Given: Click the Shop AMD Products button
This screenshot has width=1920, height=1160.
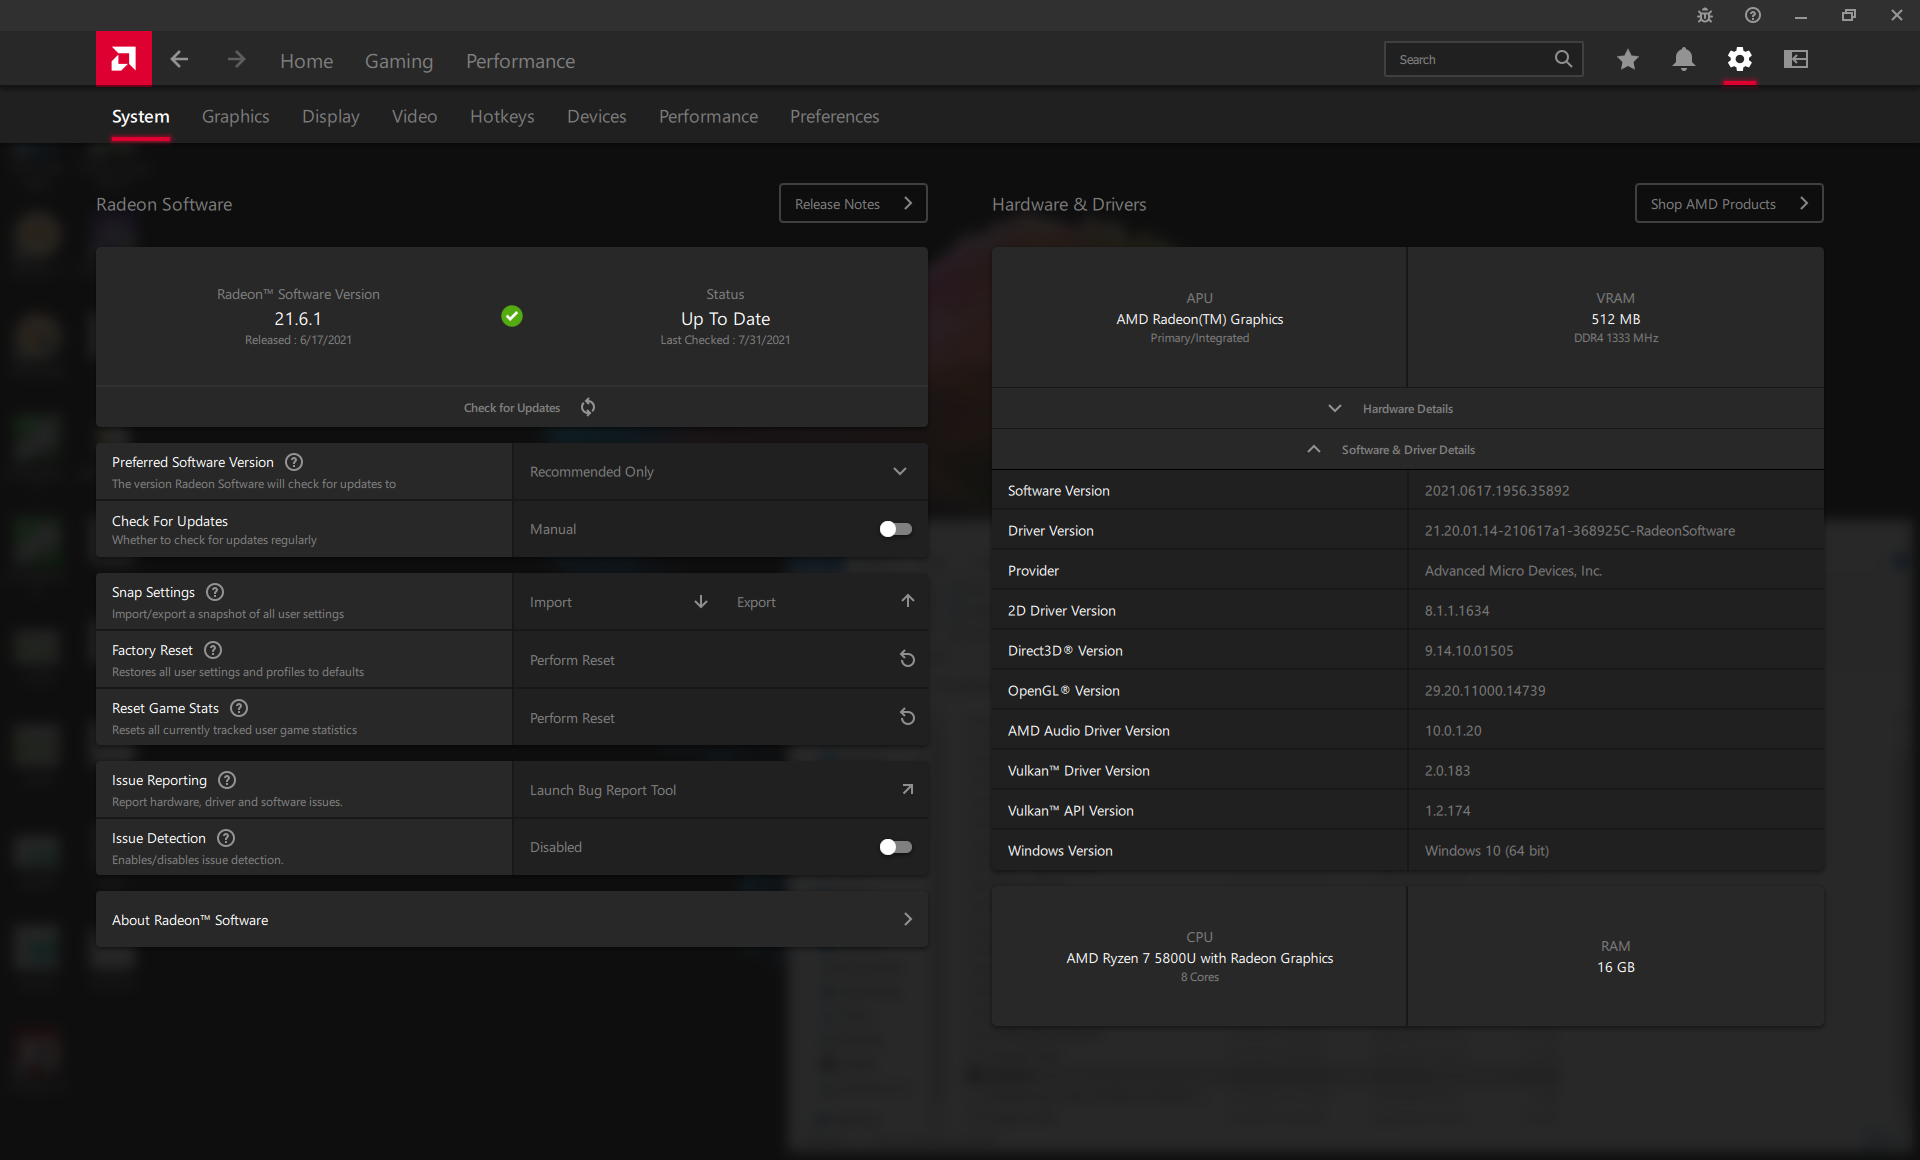Looking at the screenshot, I should pos(1729,204).
